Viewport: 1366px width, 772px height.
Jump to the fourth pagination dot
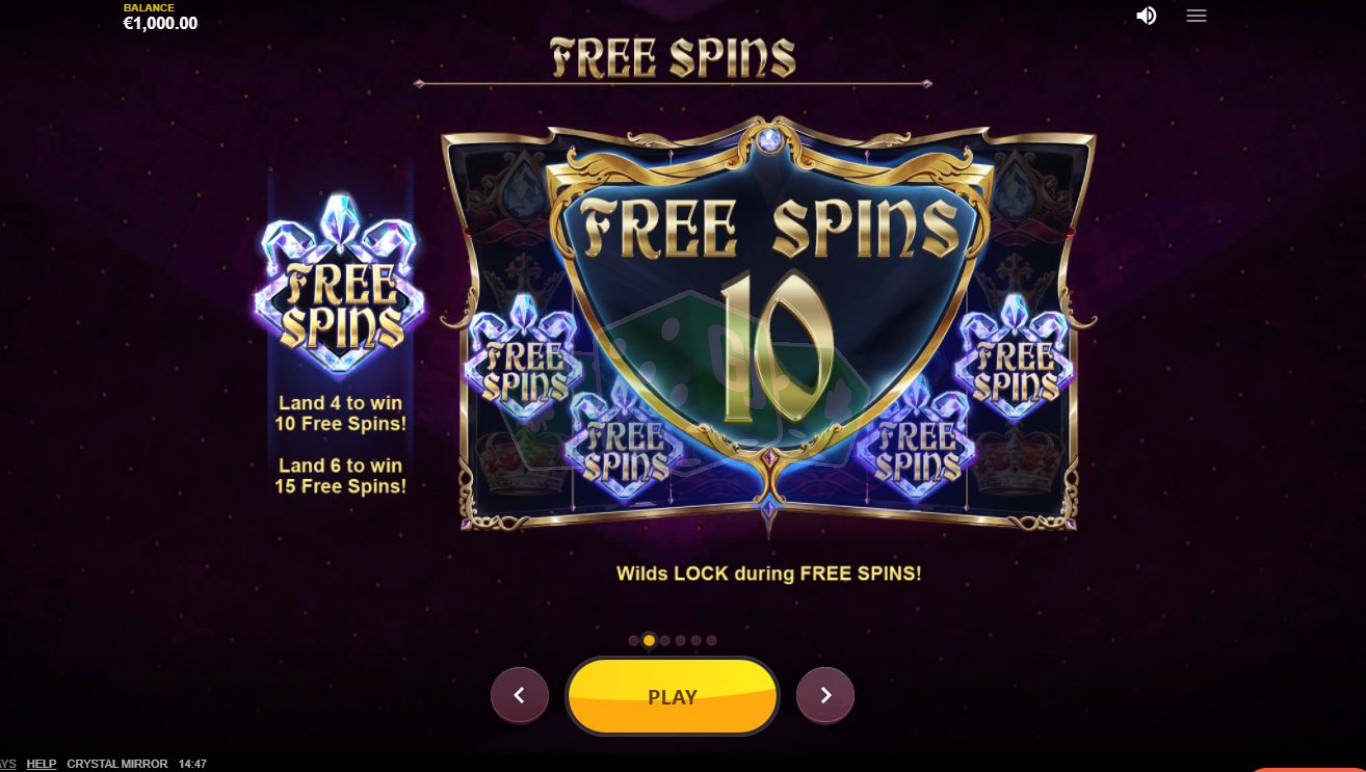[680, 641]
